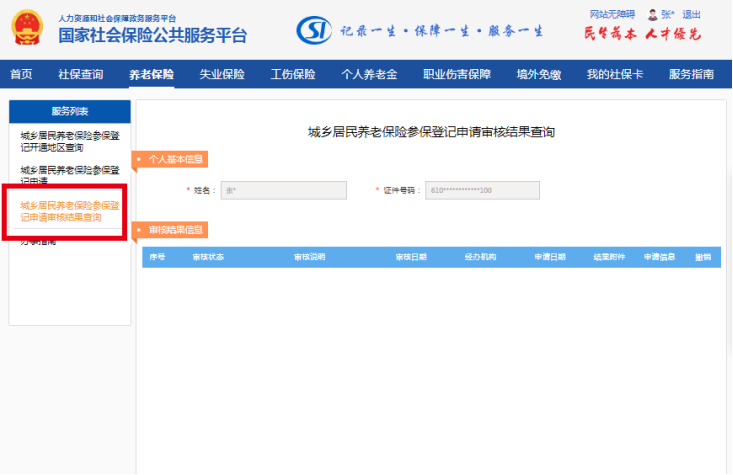Select the 养老保险 navigation tab
The image size is (733, 475).
tap(151, 75)
